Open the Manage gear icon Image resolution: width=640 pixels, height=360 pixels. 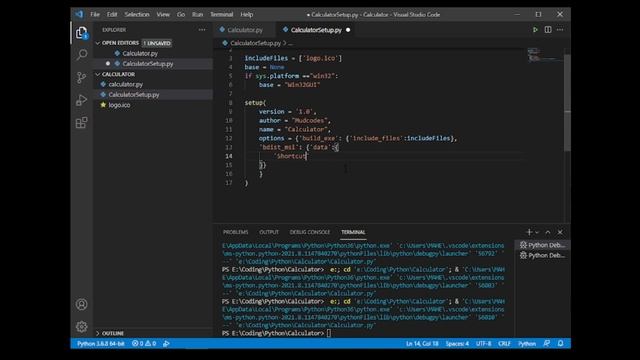point(82,327)
